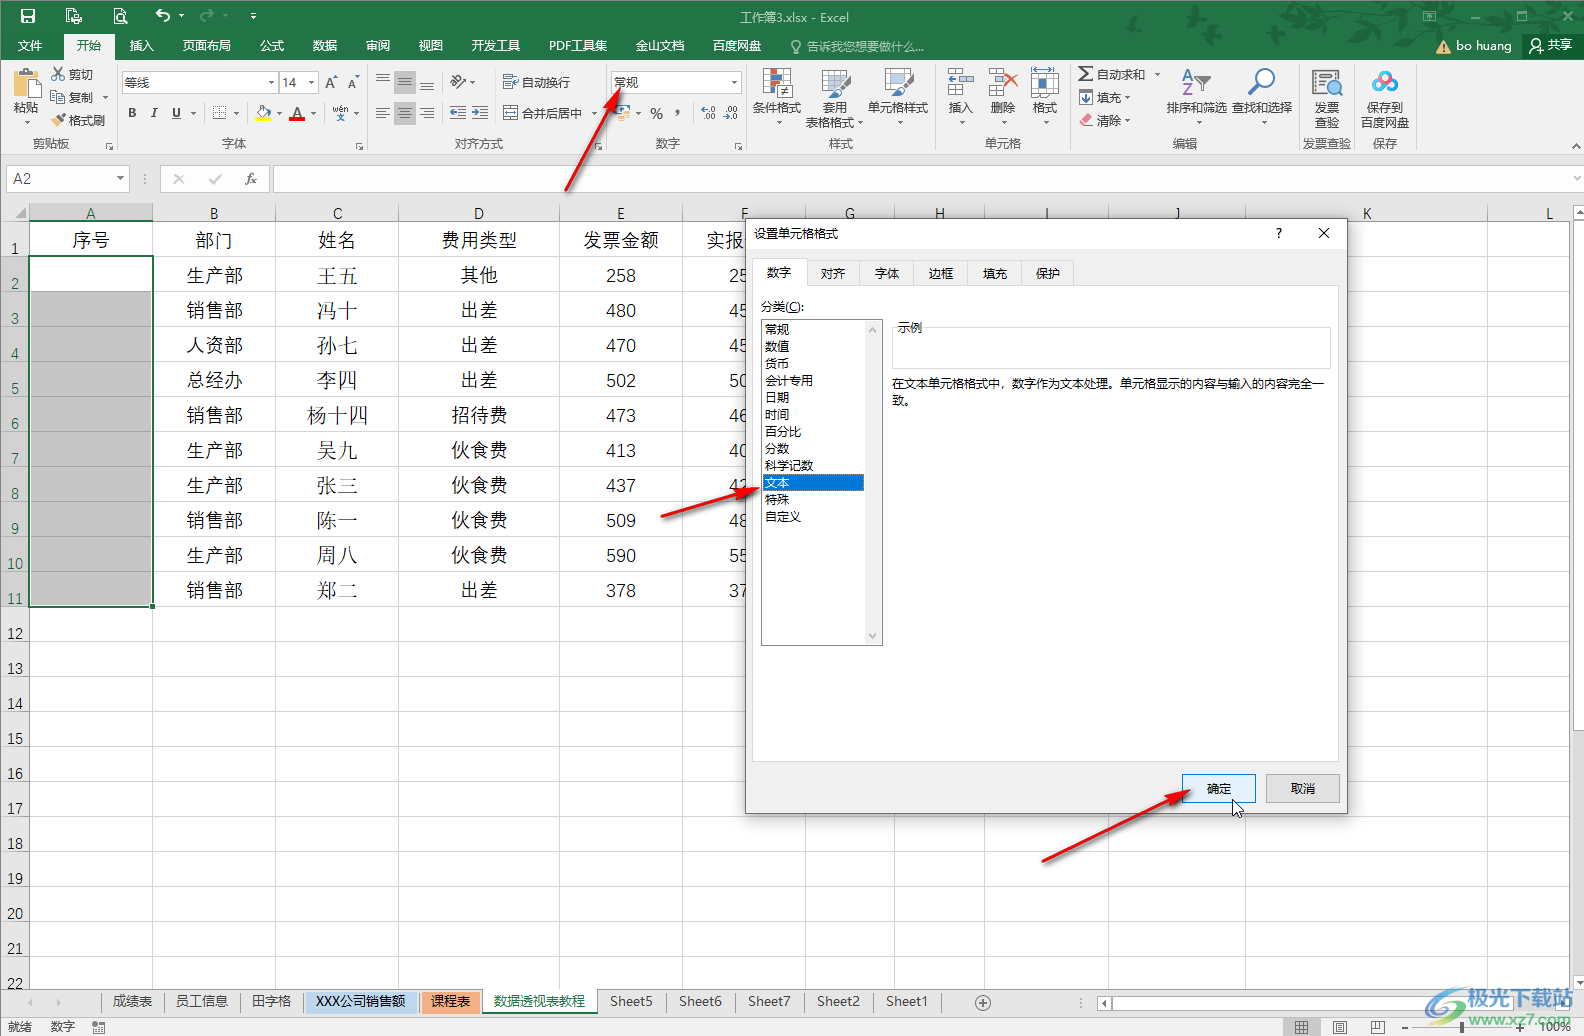Select 数值 in category list
The width and height of the screenshot is (1584, 1036).
pyautogui.click(x=777, y=346)
